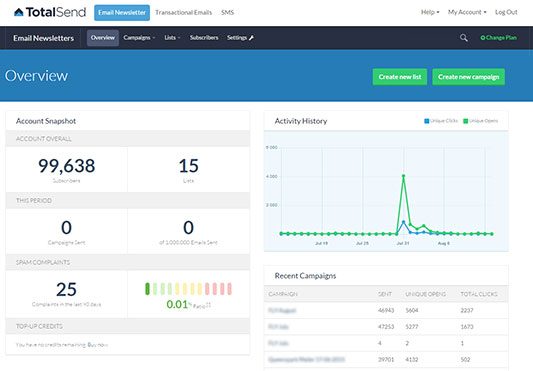
Task: Expand the Lists dropdown menu
Action: tap(172, 38)
